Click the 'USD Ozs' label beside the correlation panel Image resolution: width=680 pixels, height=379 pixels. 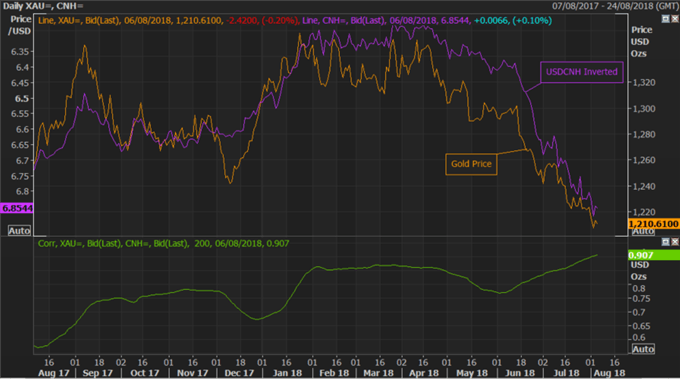[639, 271]
